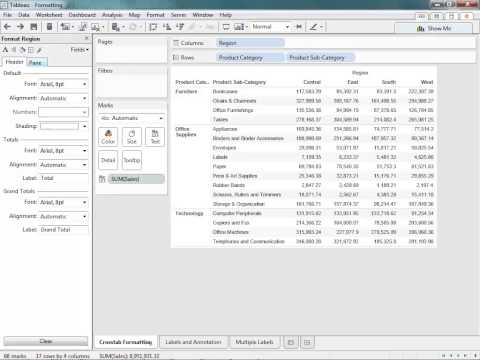Image resolution: width=480 pixels, height=360 pixels.
Task: Open the Fields dropdown in Format pane
Action: [x=80, y=50]
